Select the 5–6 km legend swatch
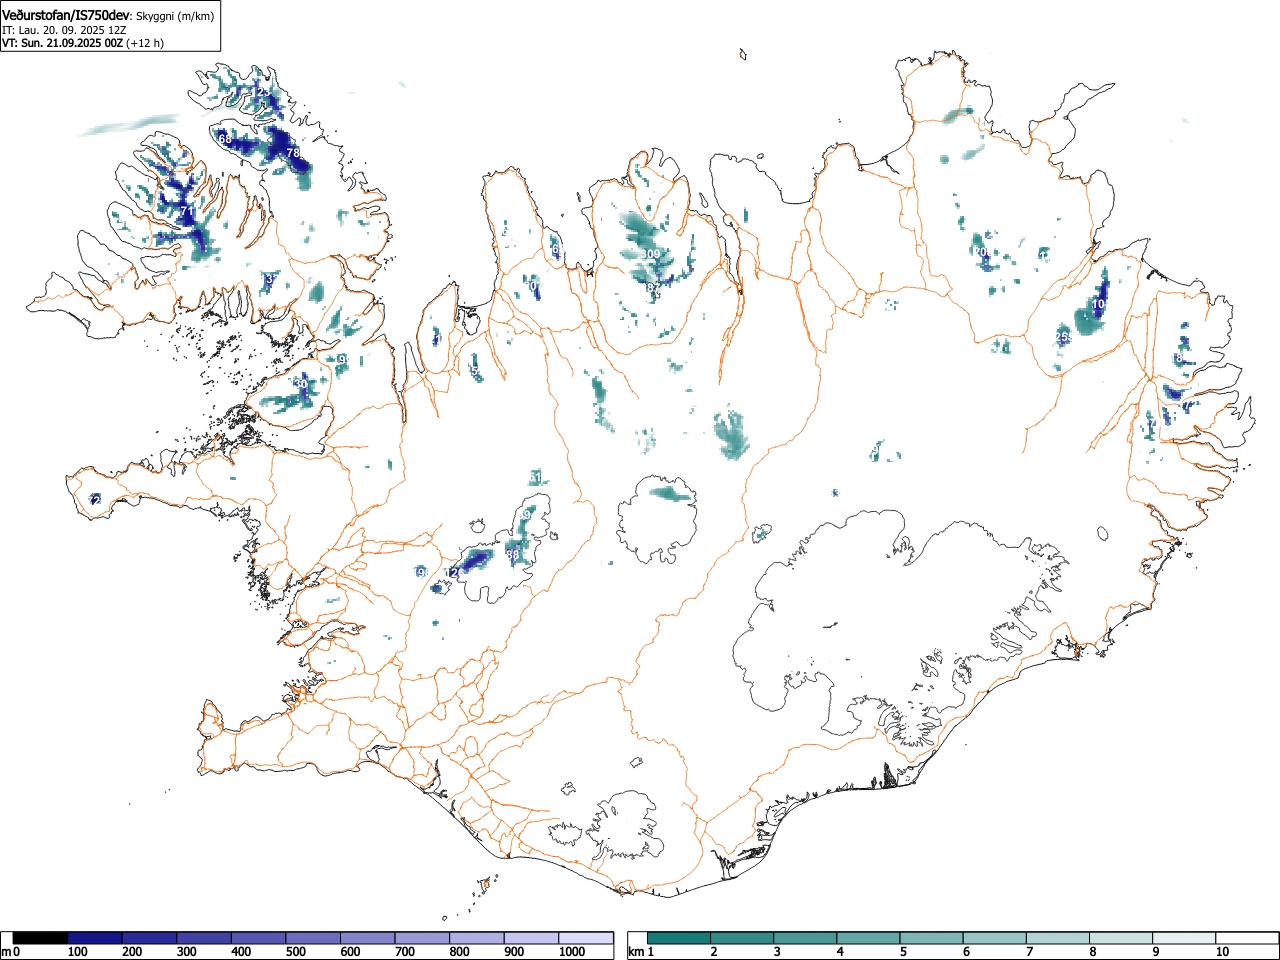This screenshot has height=960, width=1280. click(931, 938)
